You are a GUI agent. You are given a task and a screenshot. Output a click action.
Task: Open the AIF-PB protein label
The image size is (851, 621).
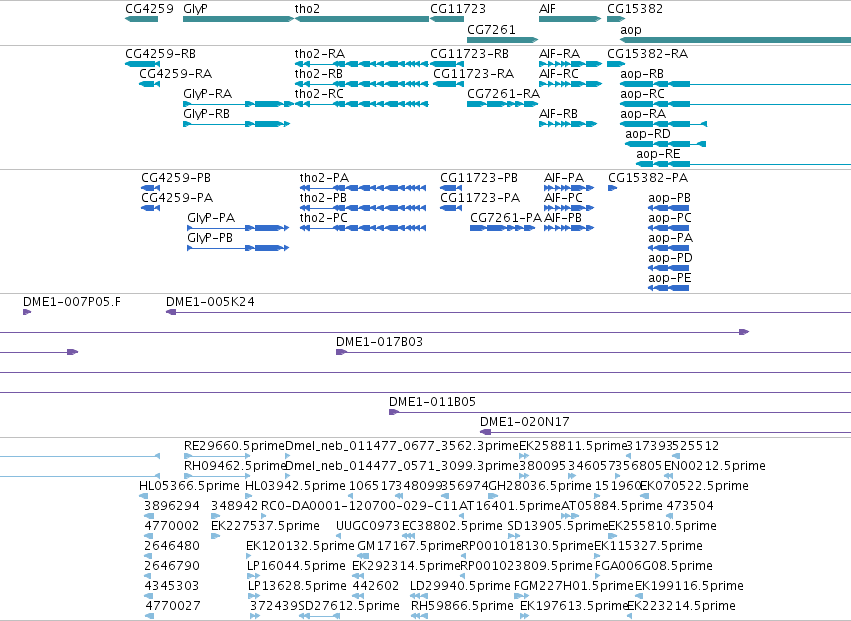(563, 218)
